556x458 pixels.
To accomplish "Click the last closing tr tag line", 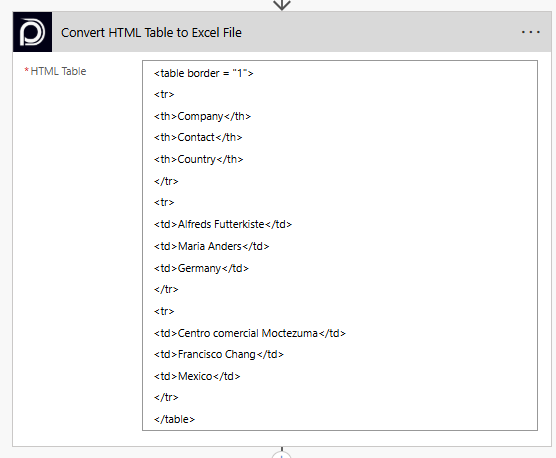I will [x=166, y=397].
